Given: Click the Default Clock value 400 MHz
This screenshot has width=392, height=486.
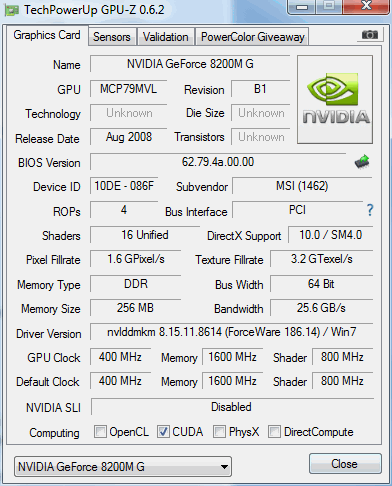Looking at the screenshot, I should pyautogui.click(x=120, y=381).
